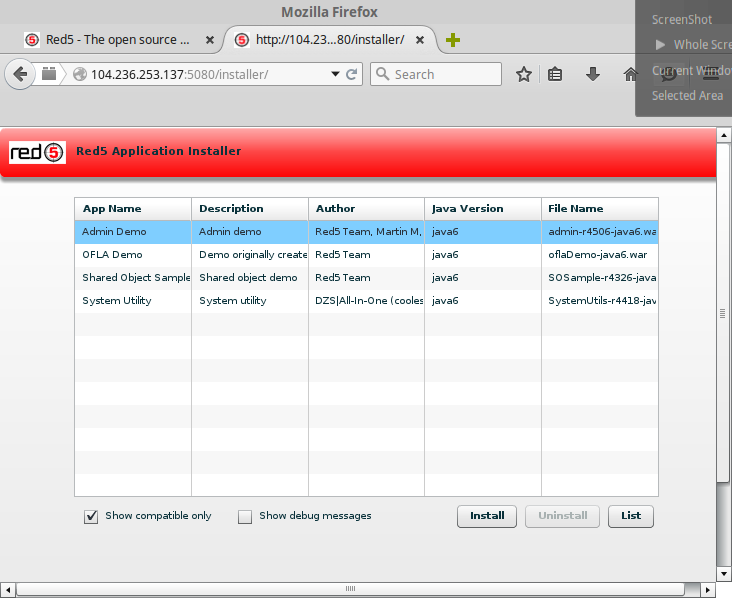732x598 pixels.
Task: Click the vertical scrollbar up arrow
Action: point(724,135)
